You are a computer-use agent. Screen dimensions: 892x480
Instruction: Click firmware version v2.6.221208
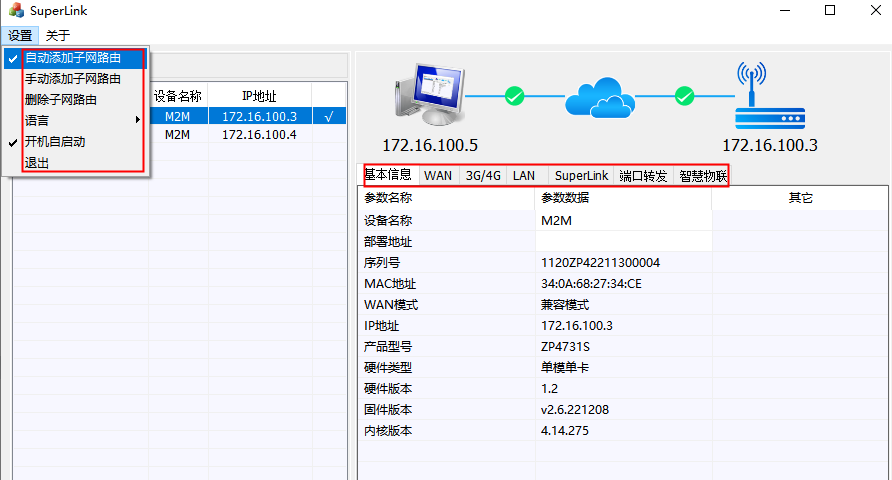[575, 410]
